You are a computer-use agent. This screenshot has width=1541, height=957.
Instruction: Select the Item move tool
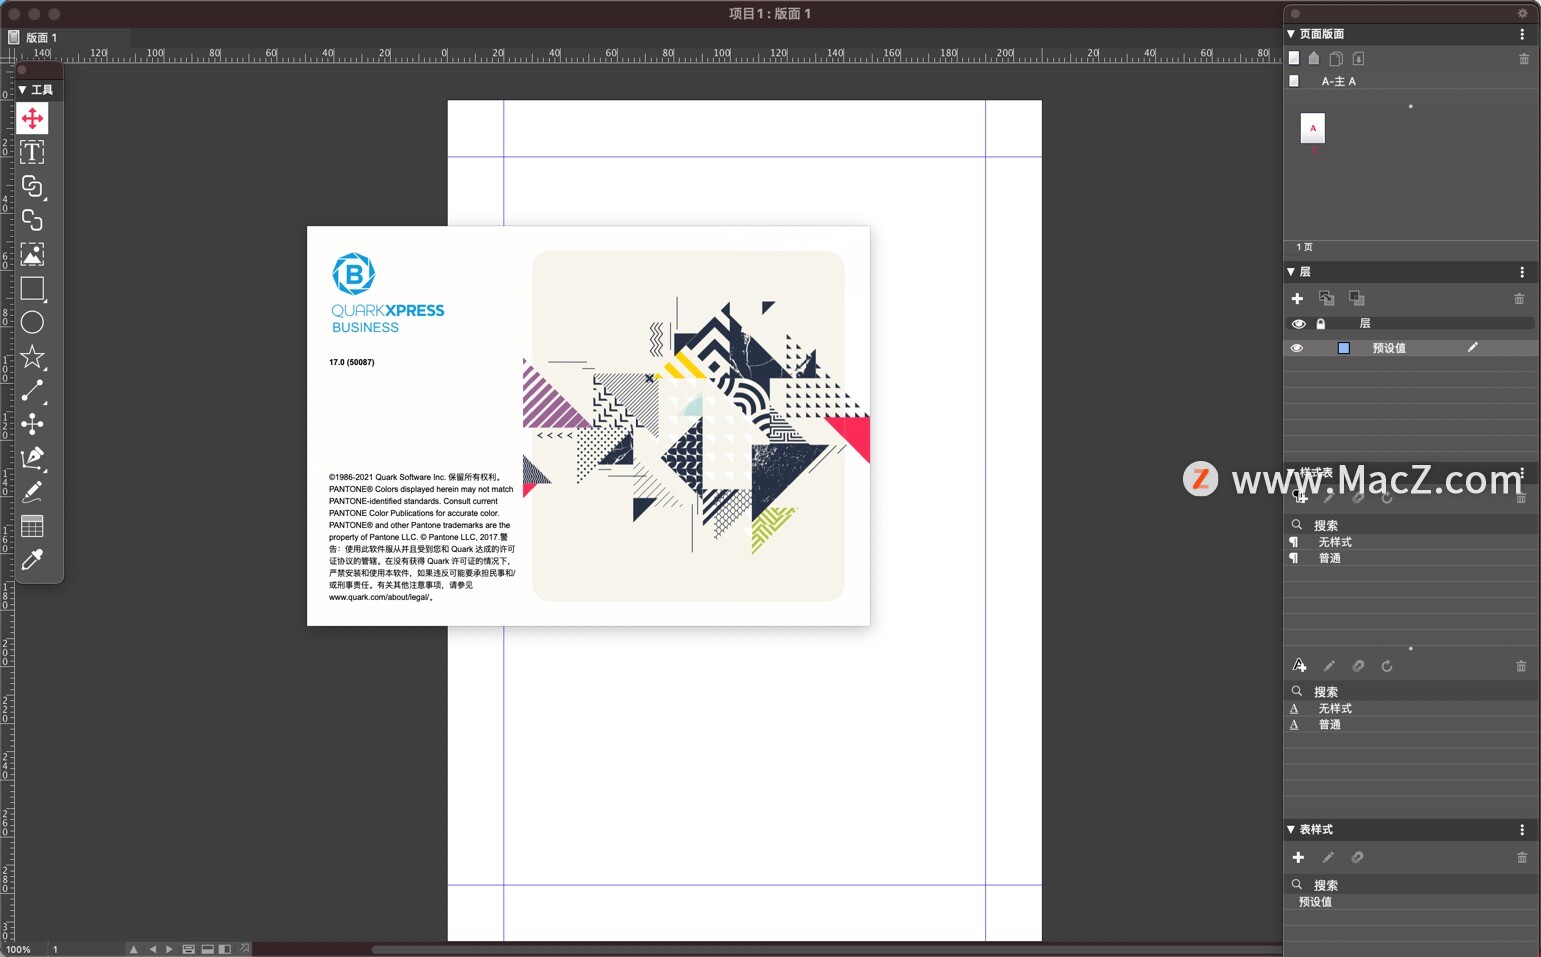[x=32, y=119]
